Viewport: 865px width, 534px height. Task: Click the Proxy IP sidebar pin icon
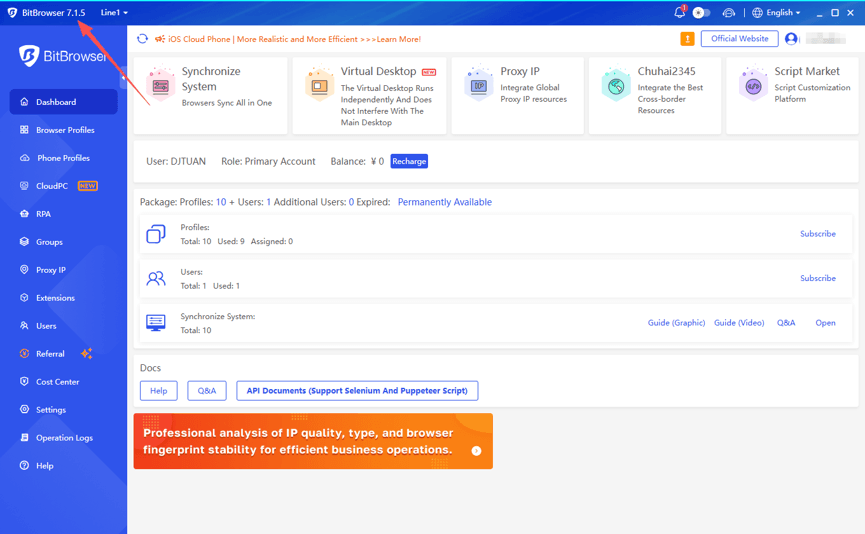pyautogui.click(x=24, y=270)
